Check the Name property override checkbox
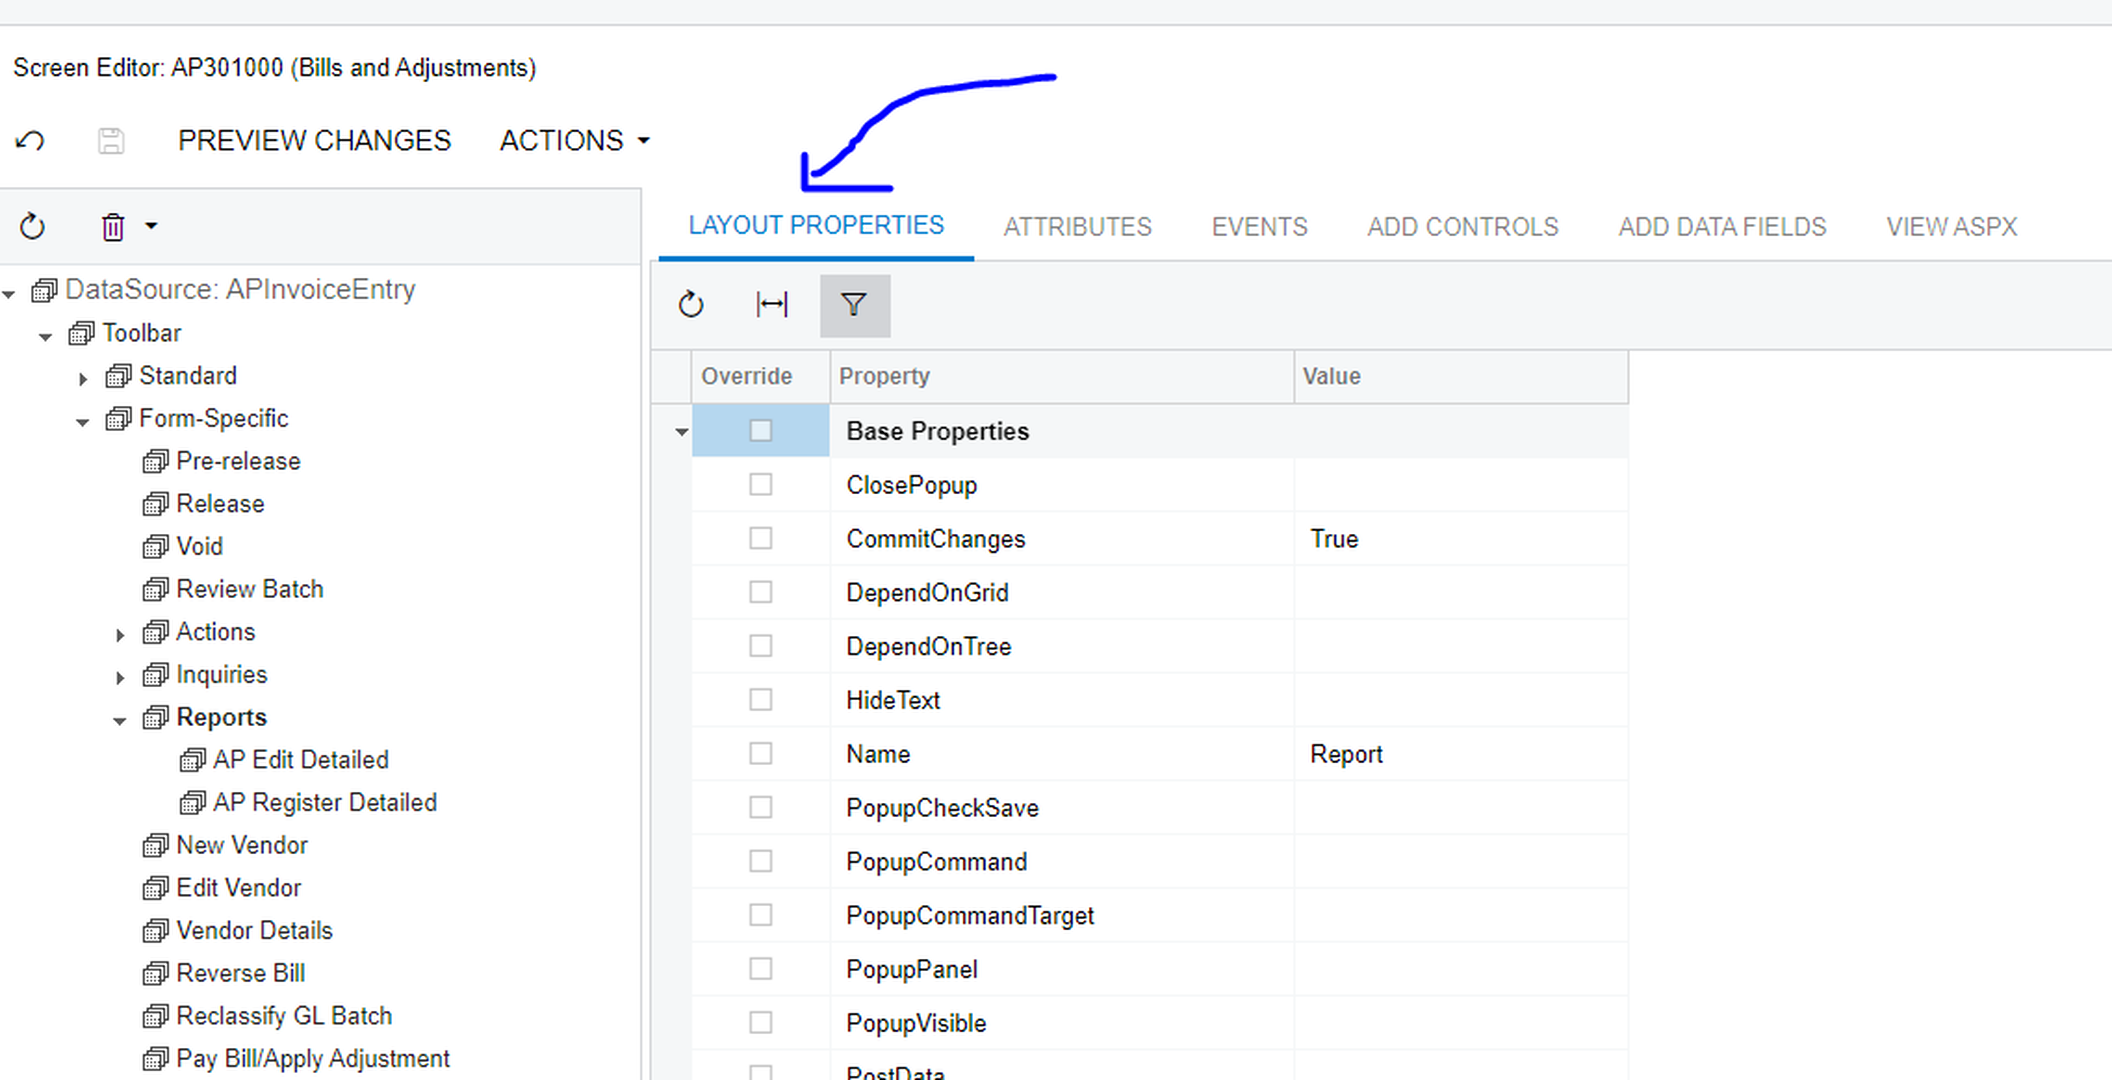2112x1080 pixels. click(761, 754)
